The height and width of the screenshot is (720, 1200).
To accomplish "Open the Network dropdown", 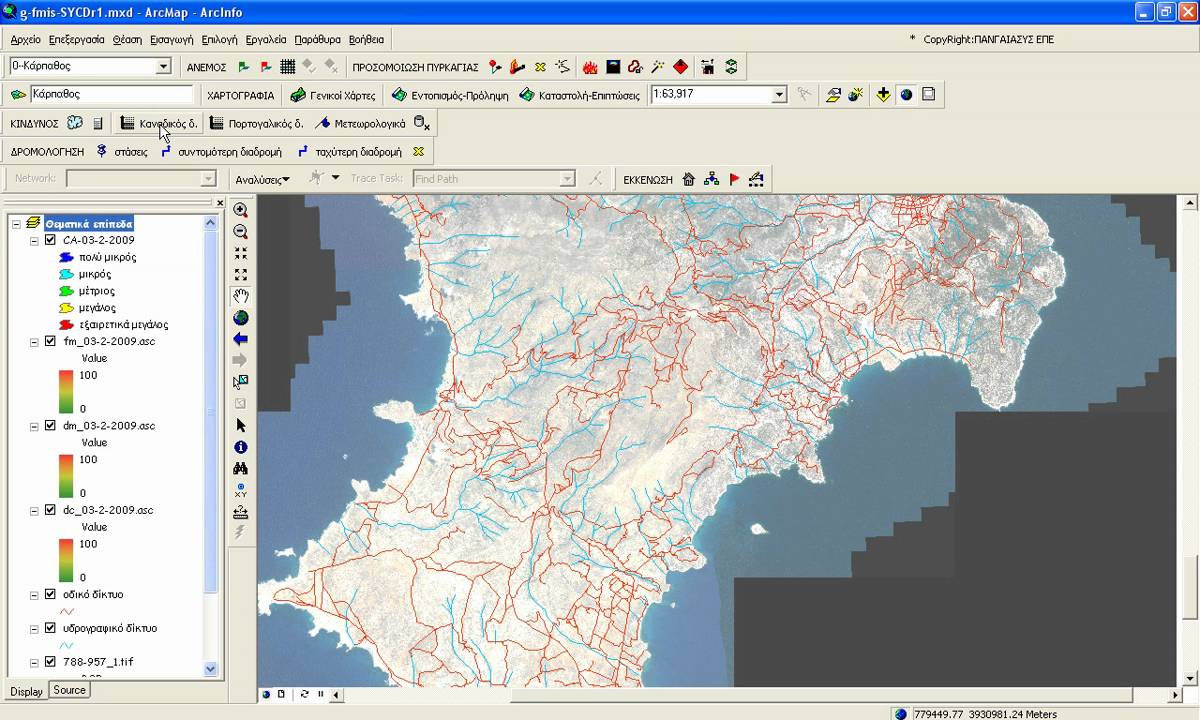I will click(208, 179).
